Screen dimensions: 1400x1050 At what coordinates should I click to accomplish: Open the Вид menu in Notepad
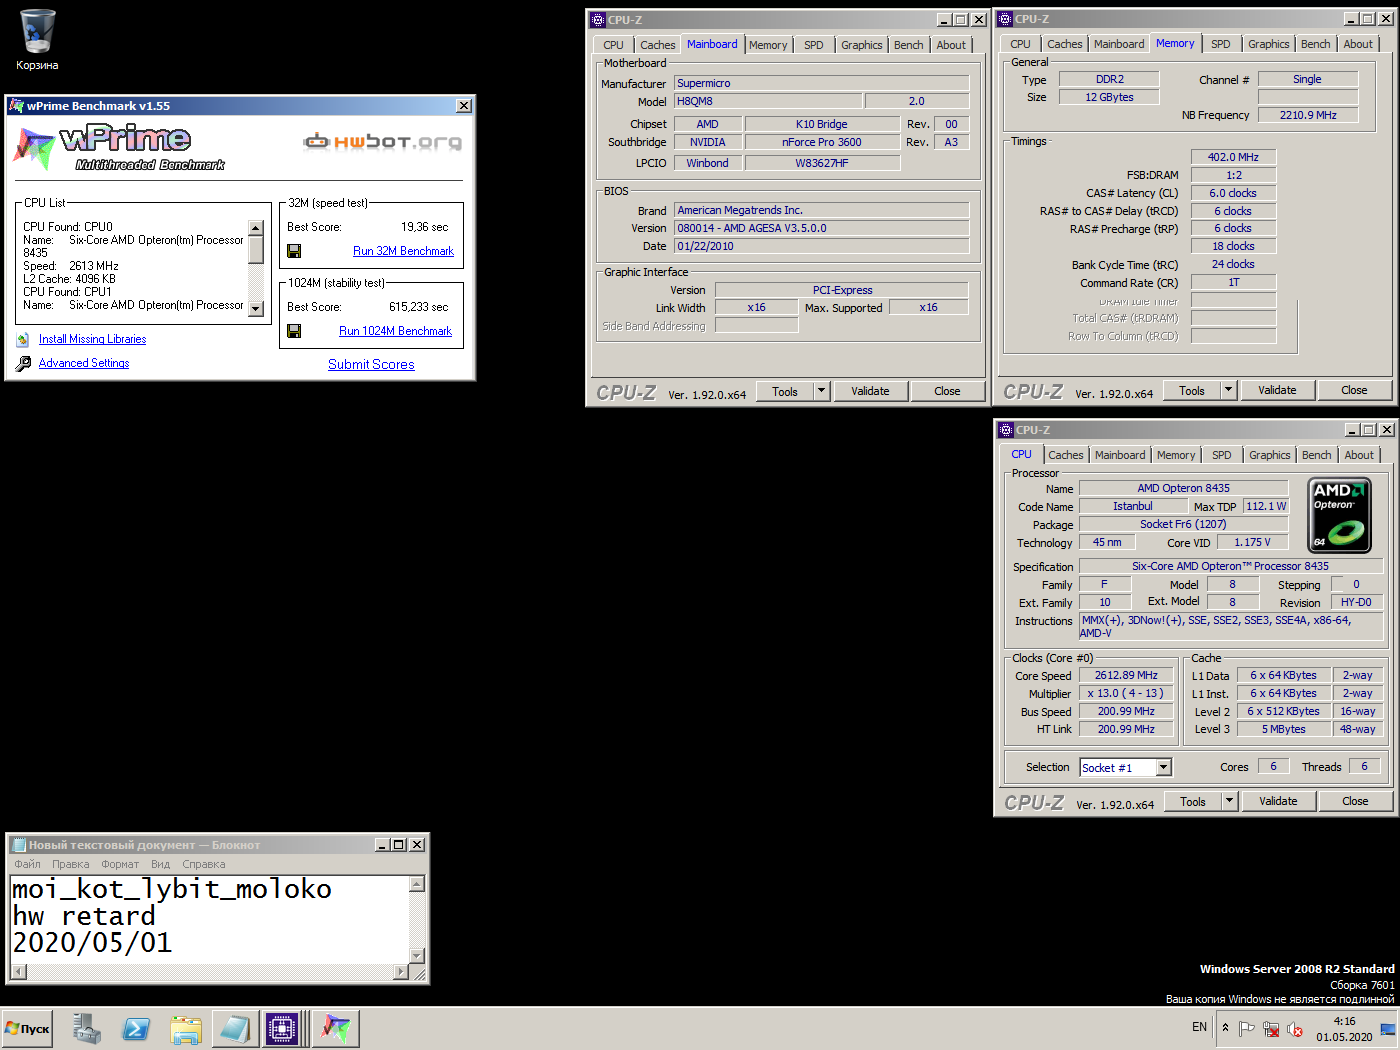click(161, 864)
